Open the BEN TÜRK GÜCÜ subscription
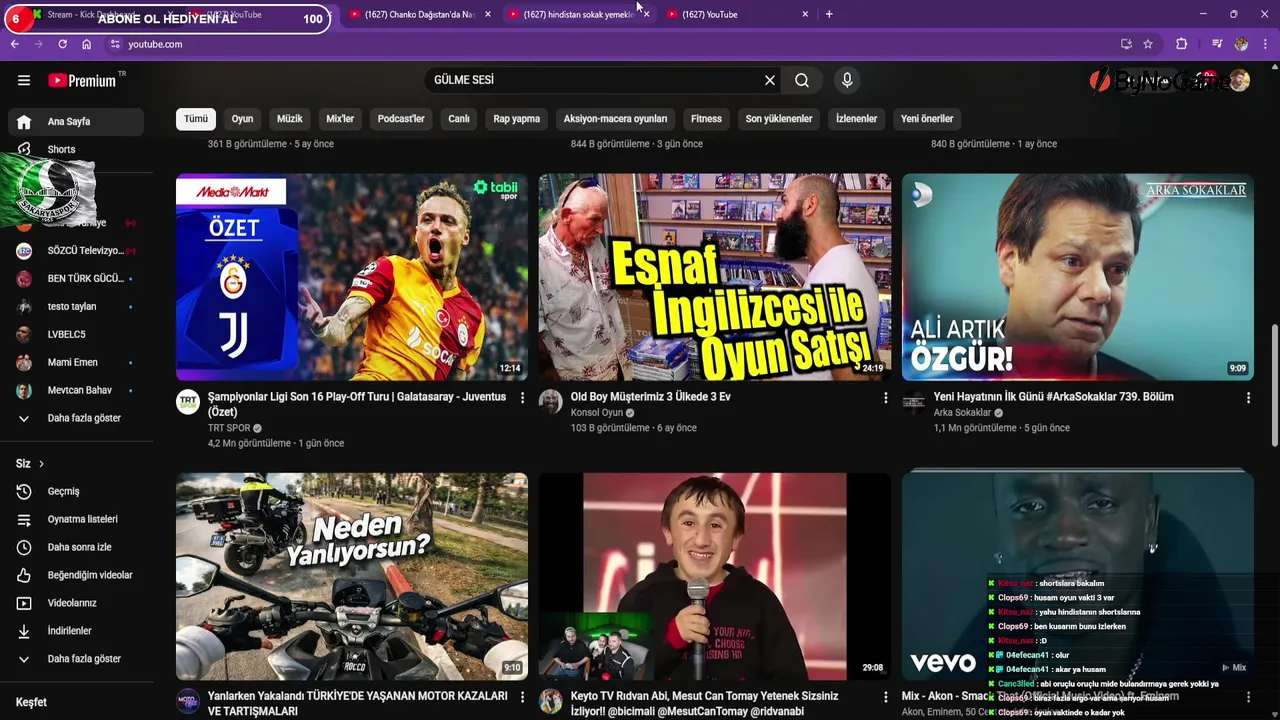 (77, 279)
